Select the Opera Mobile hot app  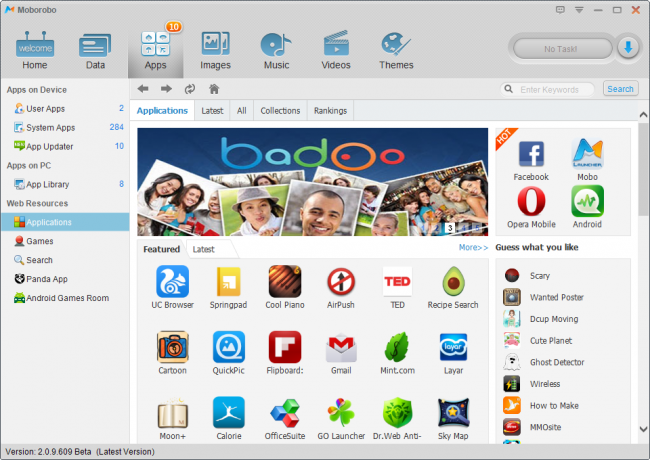pyautogui.click(x=531, y=207)
